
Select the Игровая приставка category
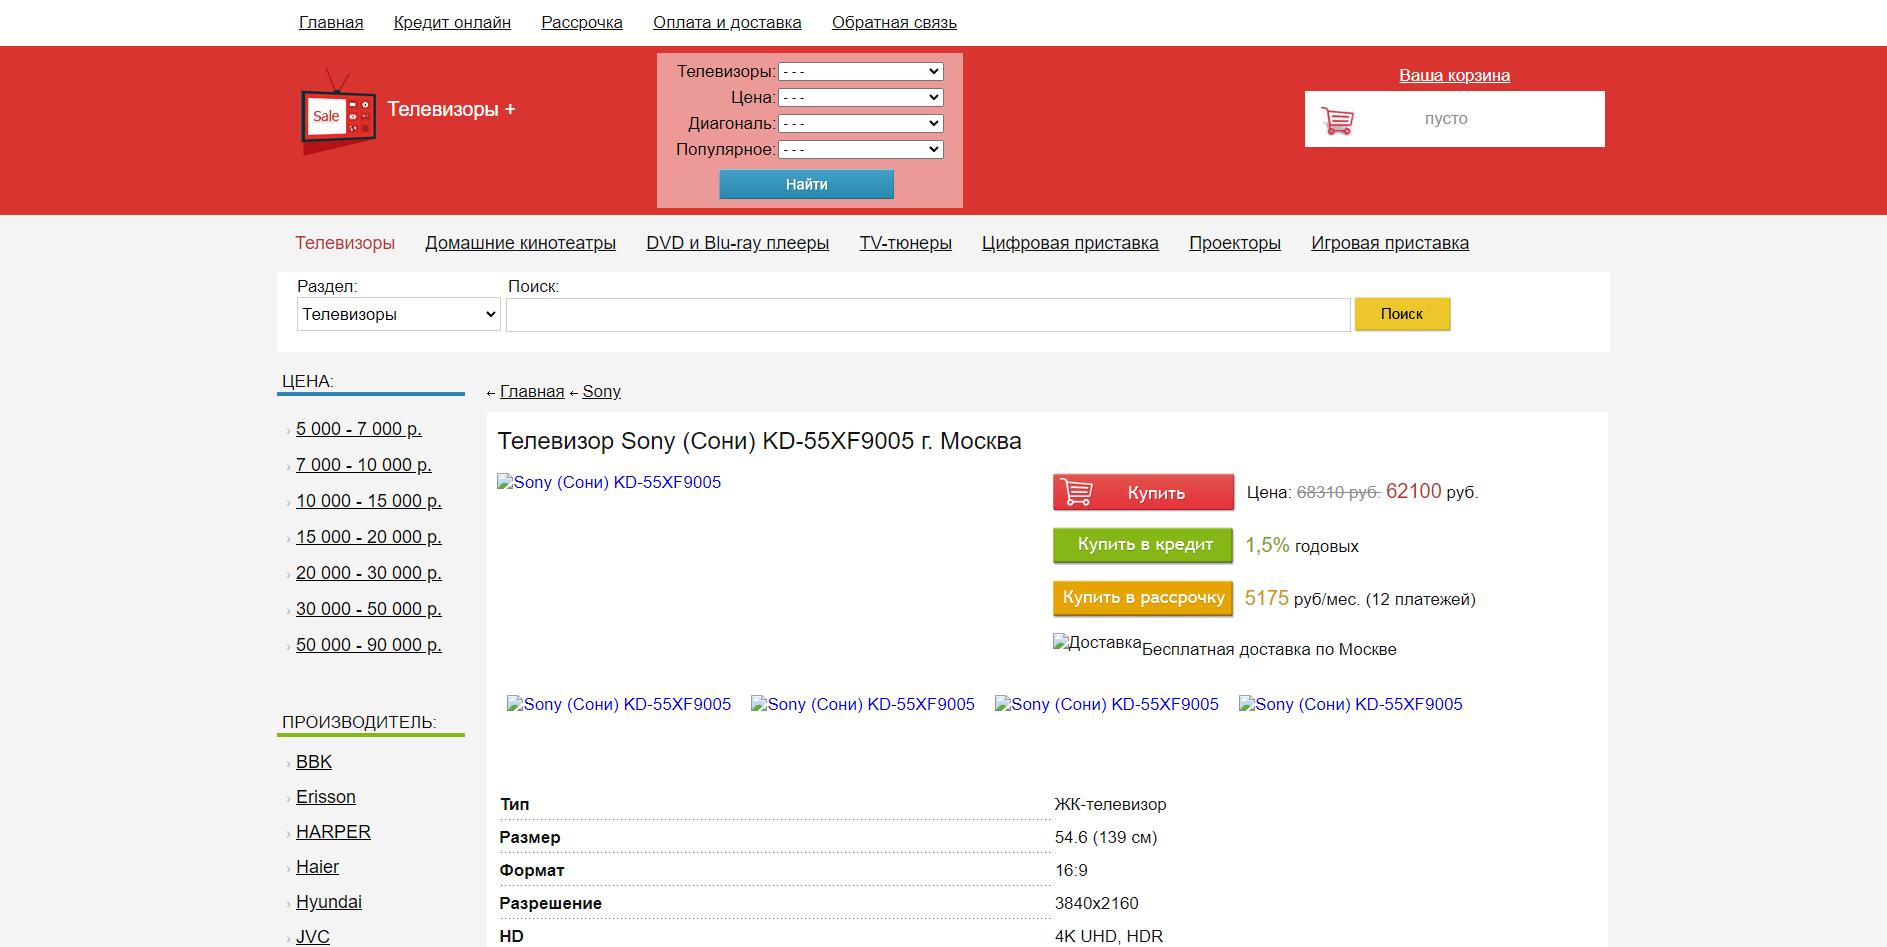click(x=1390, y=243)
